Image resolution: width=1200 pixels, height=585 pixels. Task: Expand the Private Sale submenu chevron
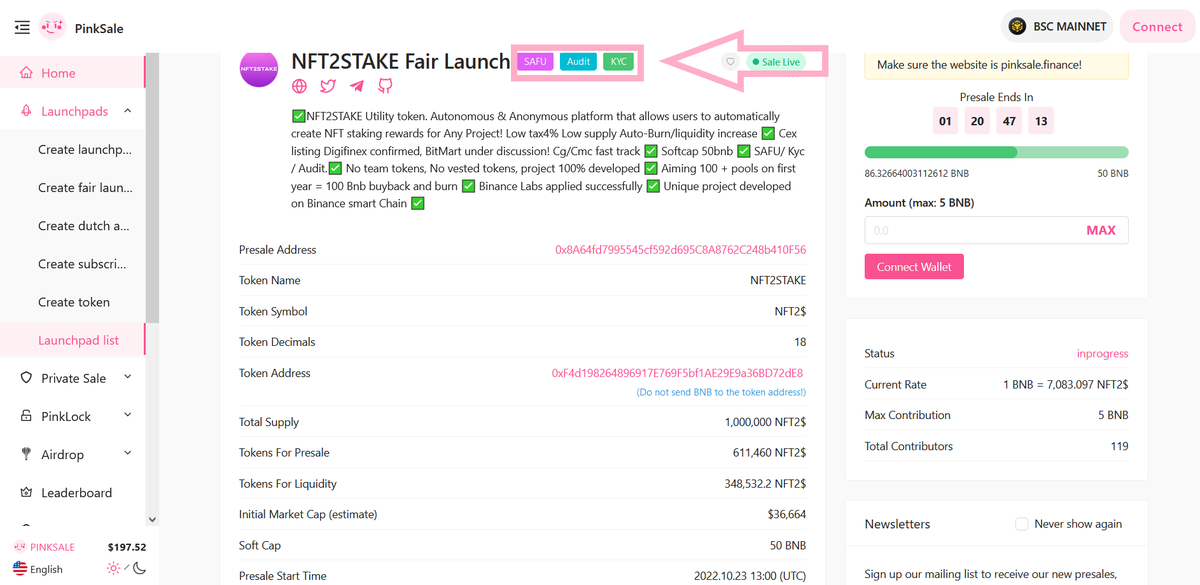click(128, 378)
